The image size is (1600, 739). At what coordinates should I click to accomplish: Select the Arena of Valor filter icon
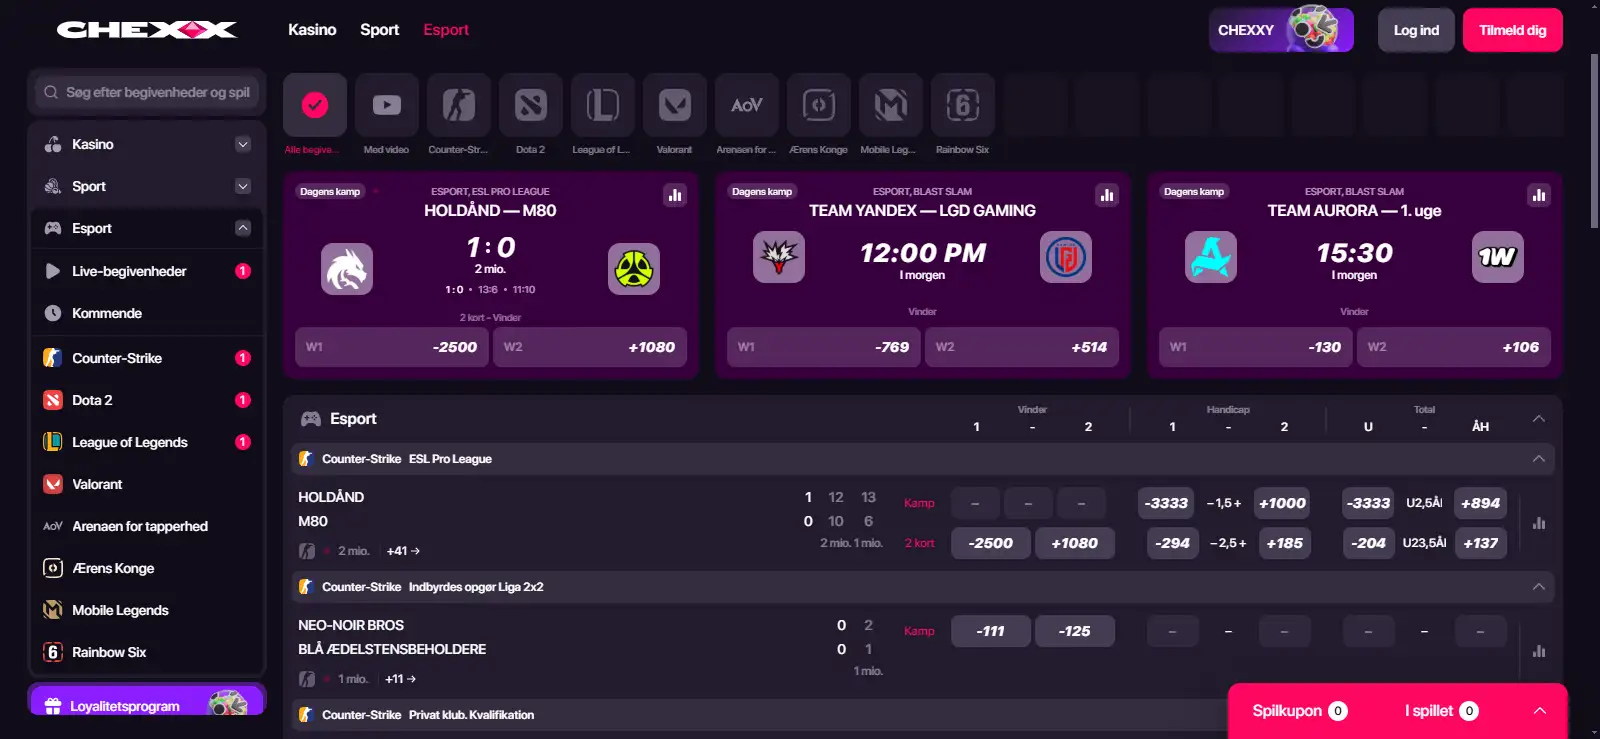[746, 105]
